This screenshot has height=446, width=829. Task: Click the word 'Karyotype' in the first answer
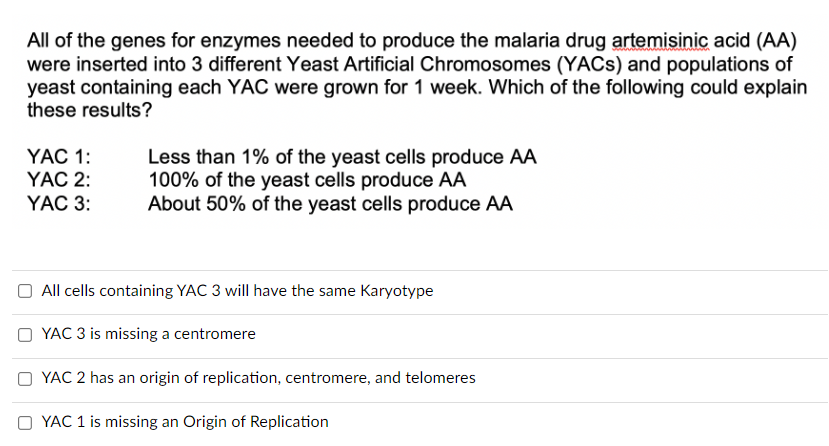[397, 291]
